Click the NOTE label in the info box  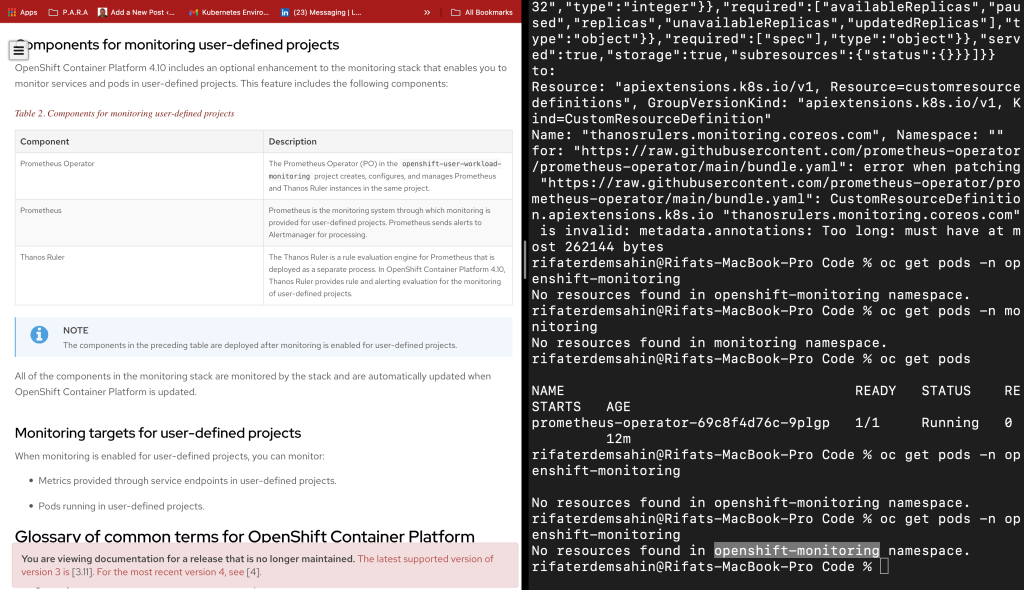[76, 330]
